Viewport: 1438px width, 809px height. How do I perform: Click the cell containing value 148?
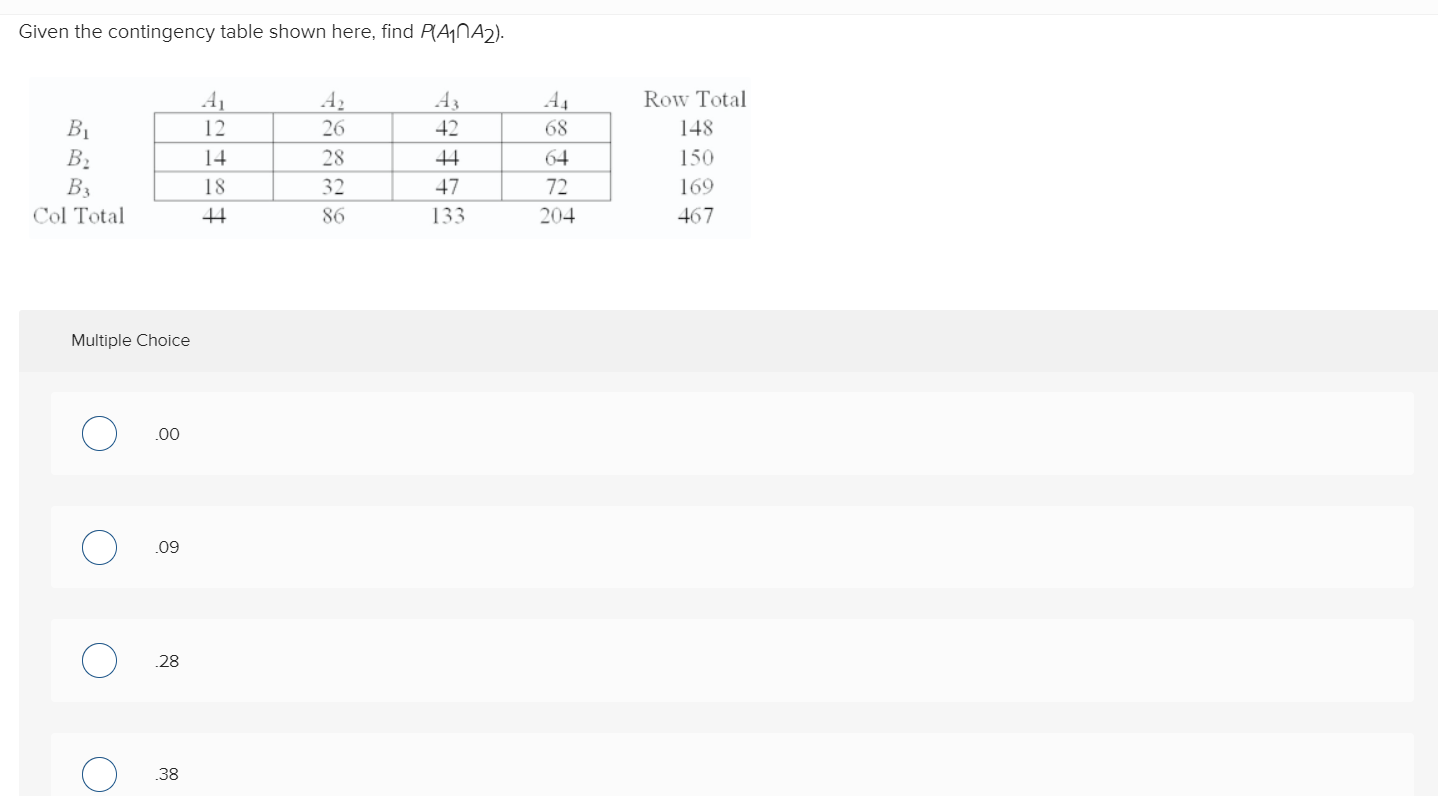click(694, 128)
